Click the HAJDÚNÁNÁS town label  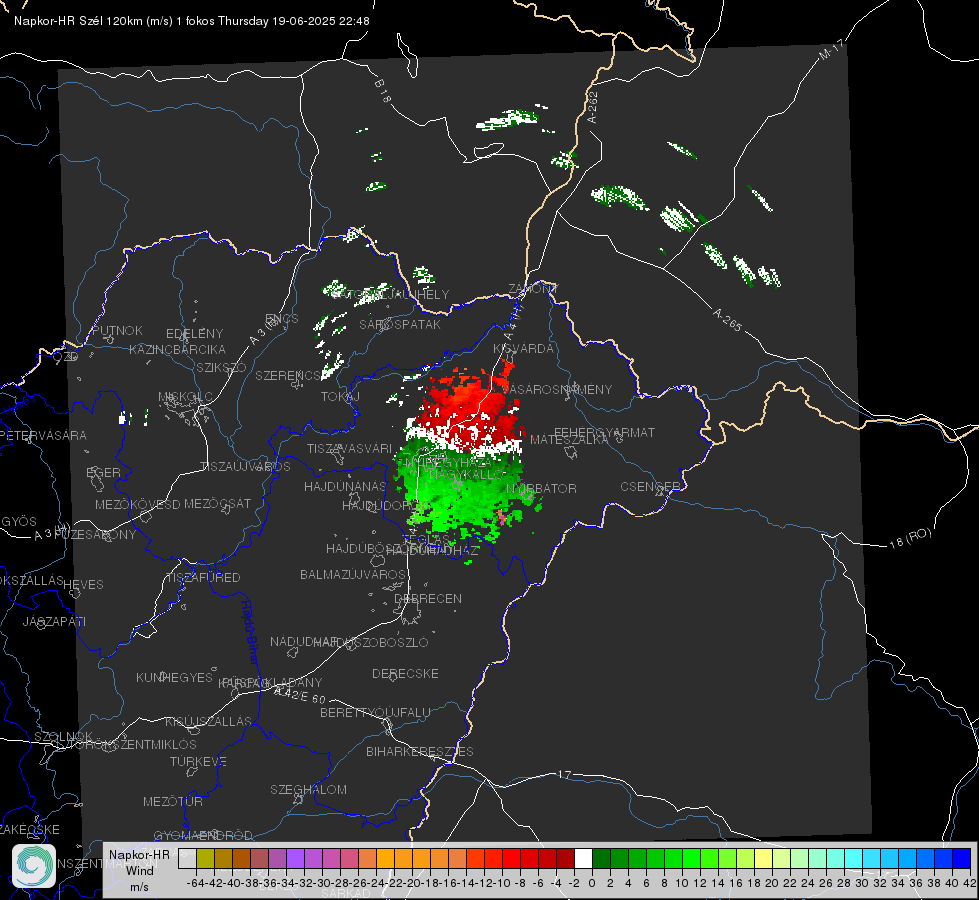[x=345, y=486]
